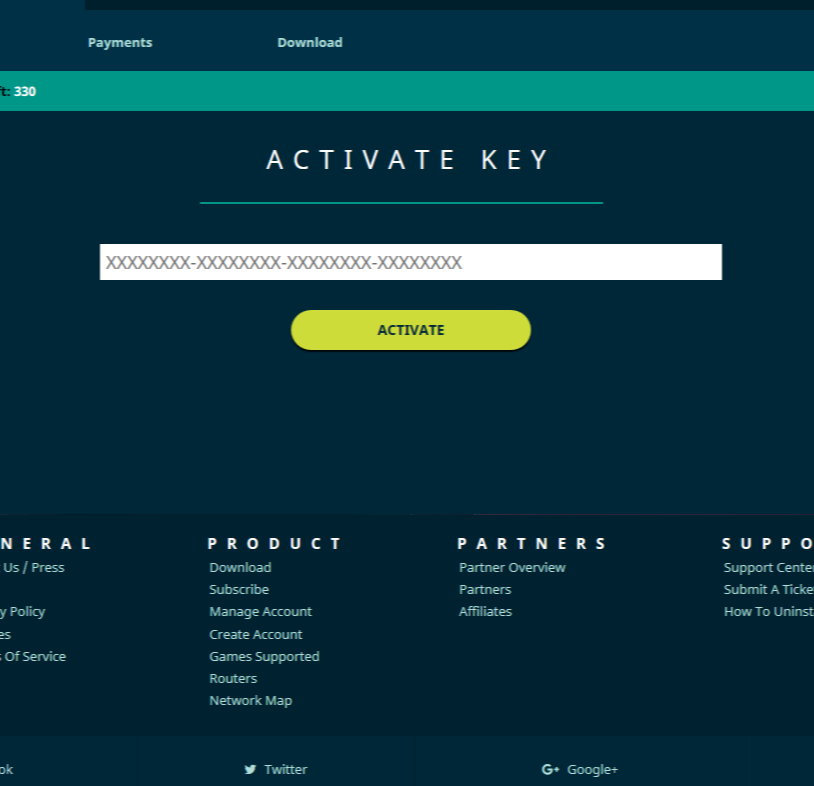This screenshot has width=814, height=786.
Task: Select the Create Account link
Action: click(255, 634)
